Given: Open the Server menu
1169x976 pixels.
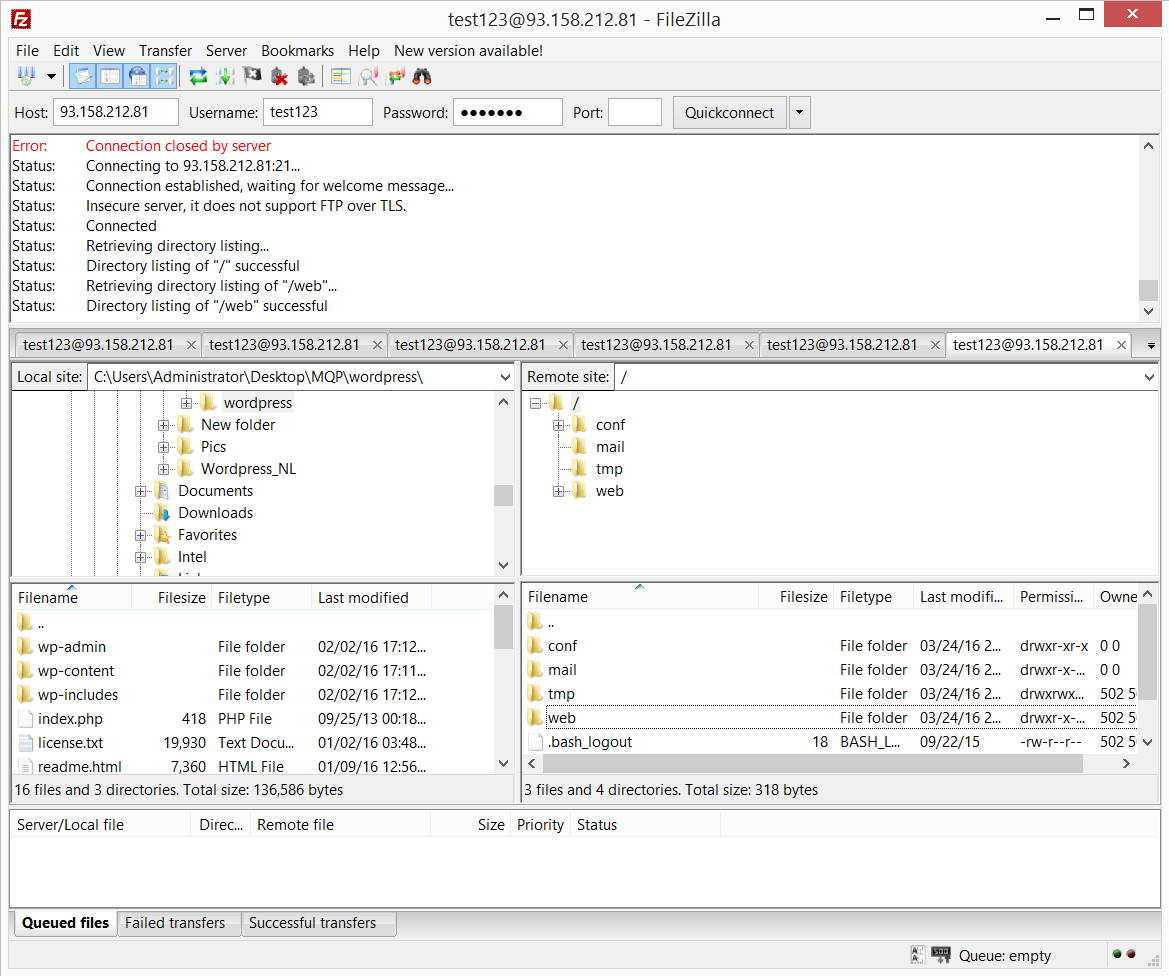Looking at the screenshot, I should [x=226, y=51].
